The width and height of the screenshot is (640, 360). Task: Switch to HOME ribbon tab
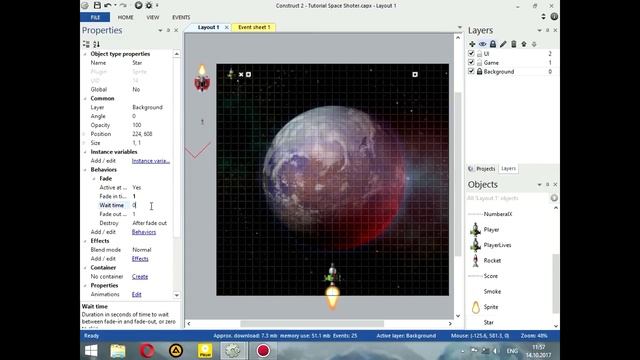coord(125,17)
